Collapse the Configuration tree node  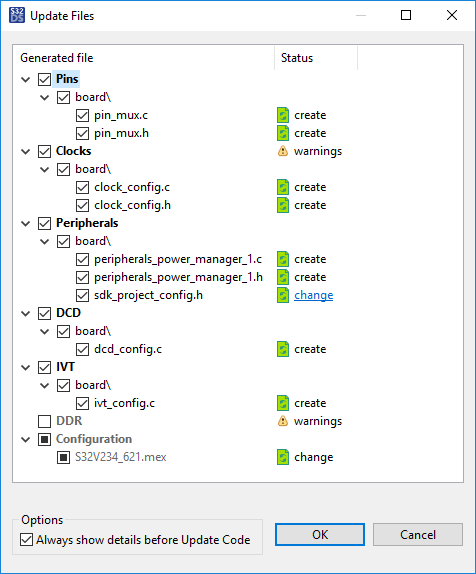[26, 439]
